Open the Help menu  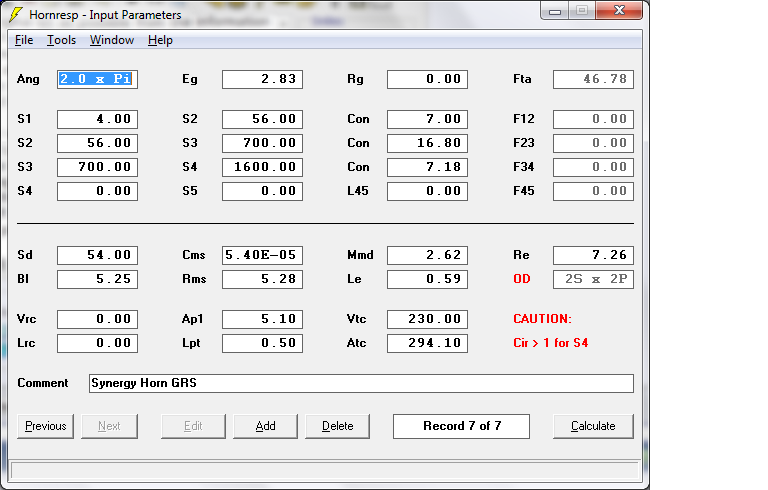160,40
